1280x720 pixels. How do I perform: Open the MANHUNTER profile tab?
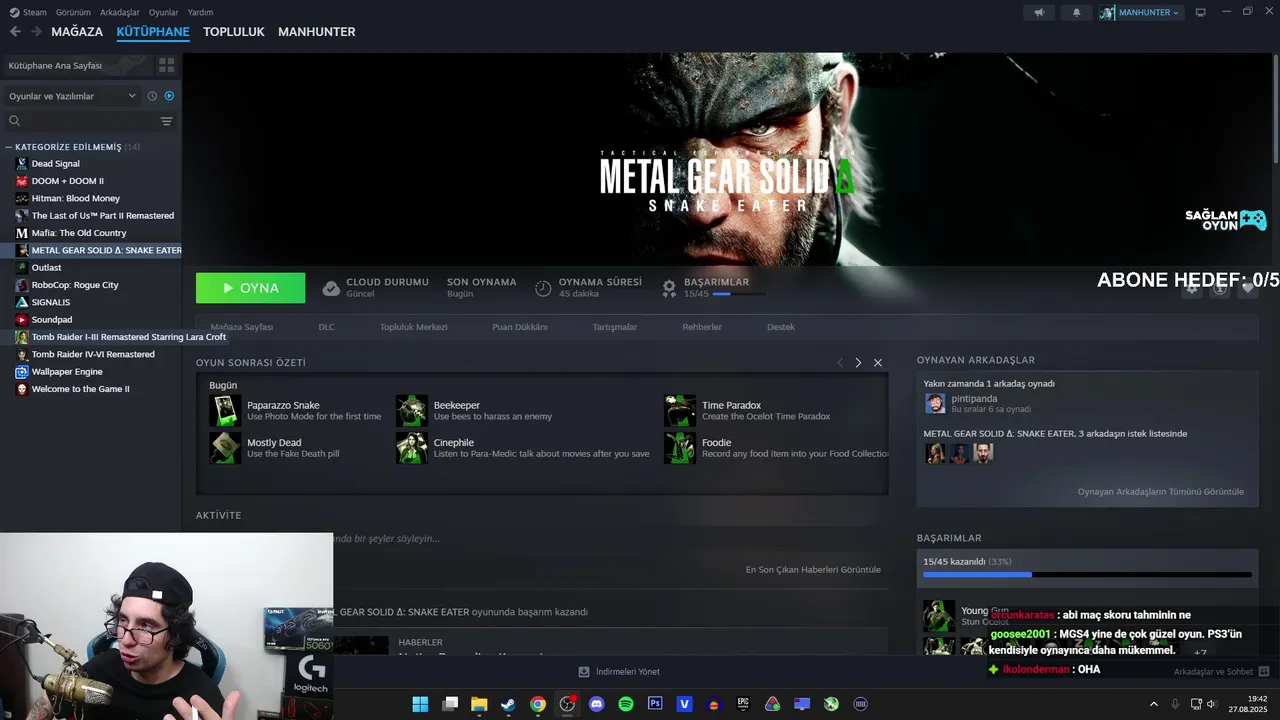[316, 32]
